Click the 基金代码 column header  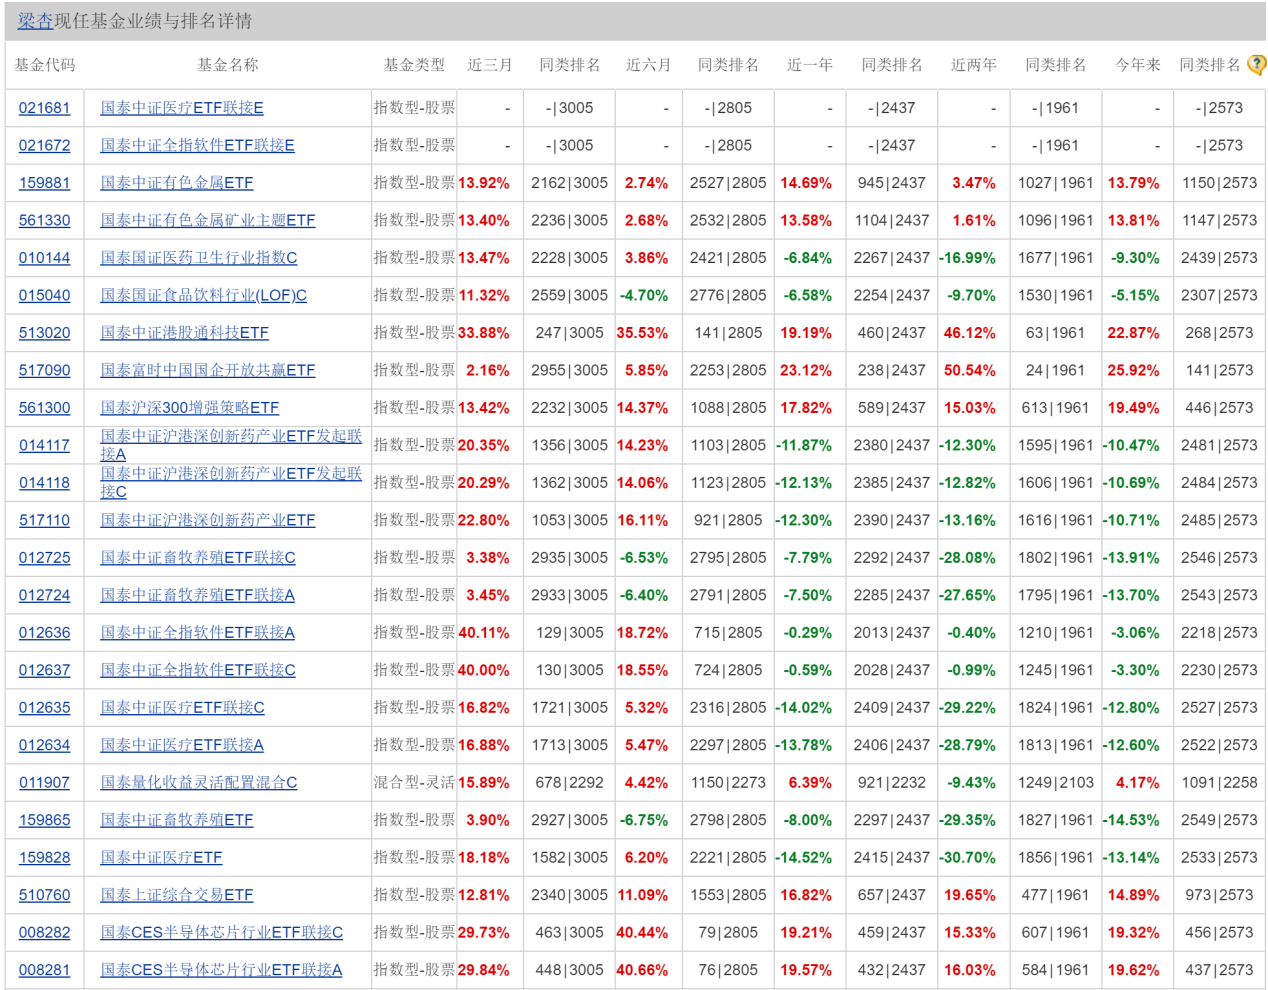pos(45,65)
